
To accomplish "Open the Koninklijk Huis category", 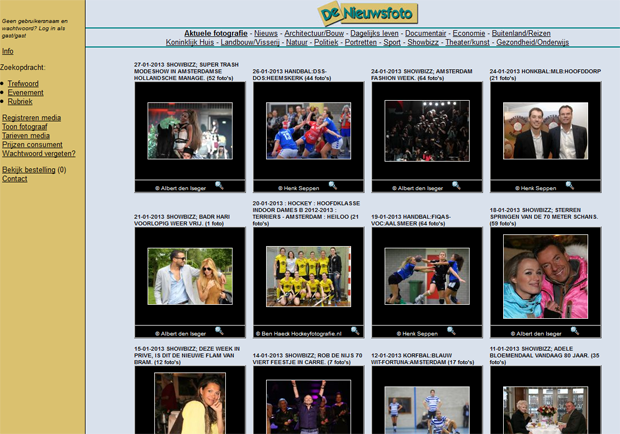I will tap(190, 42).
